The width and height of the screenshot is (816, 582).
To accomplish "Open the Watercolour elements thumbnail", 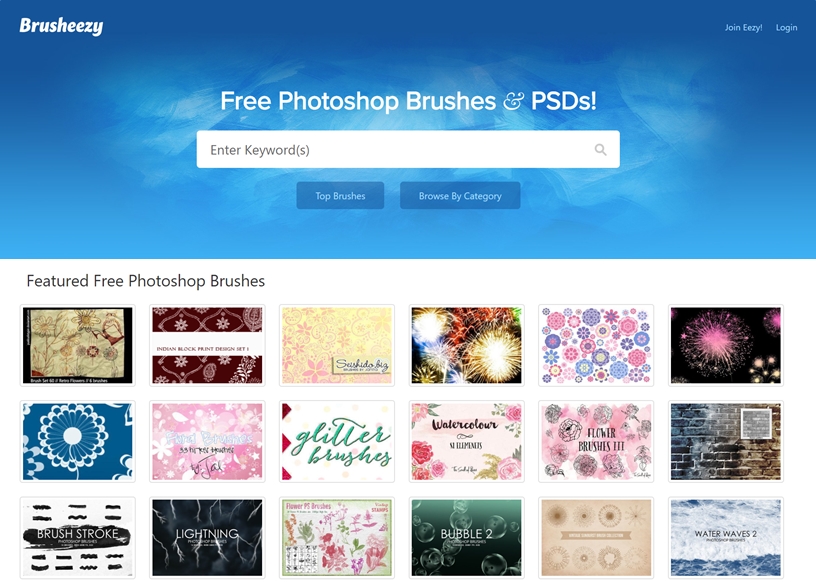I will click(x=466, y=441).
